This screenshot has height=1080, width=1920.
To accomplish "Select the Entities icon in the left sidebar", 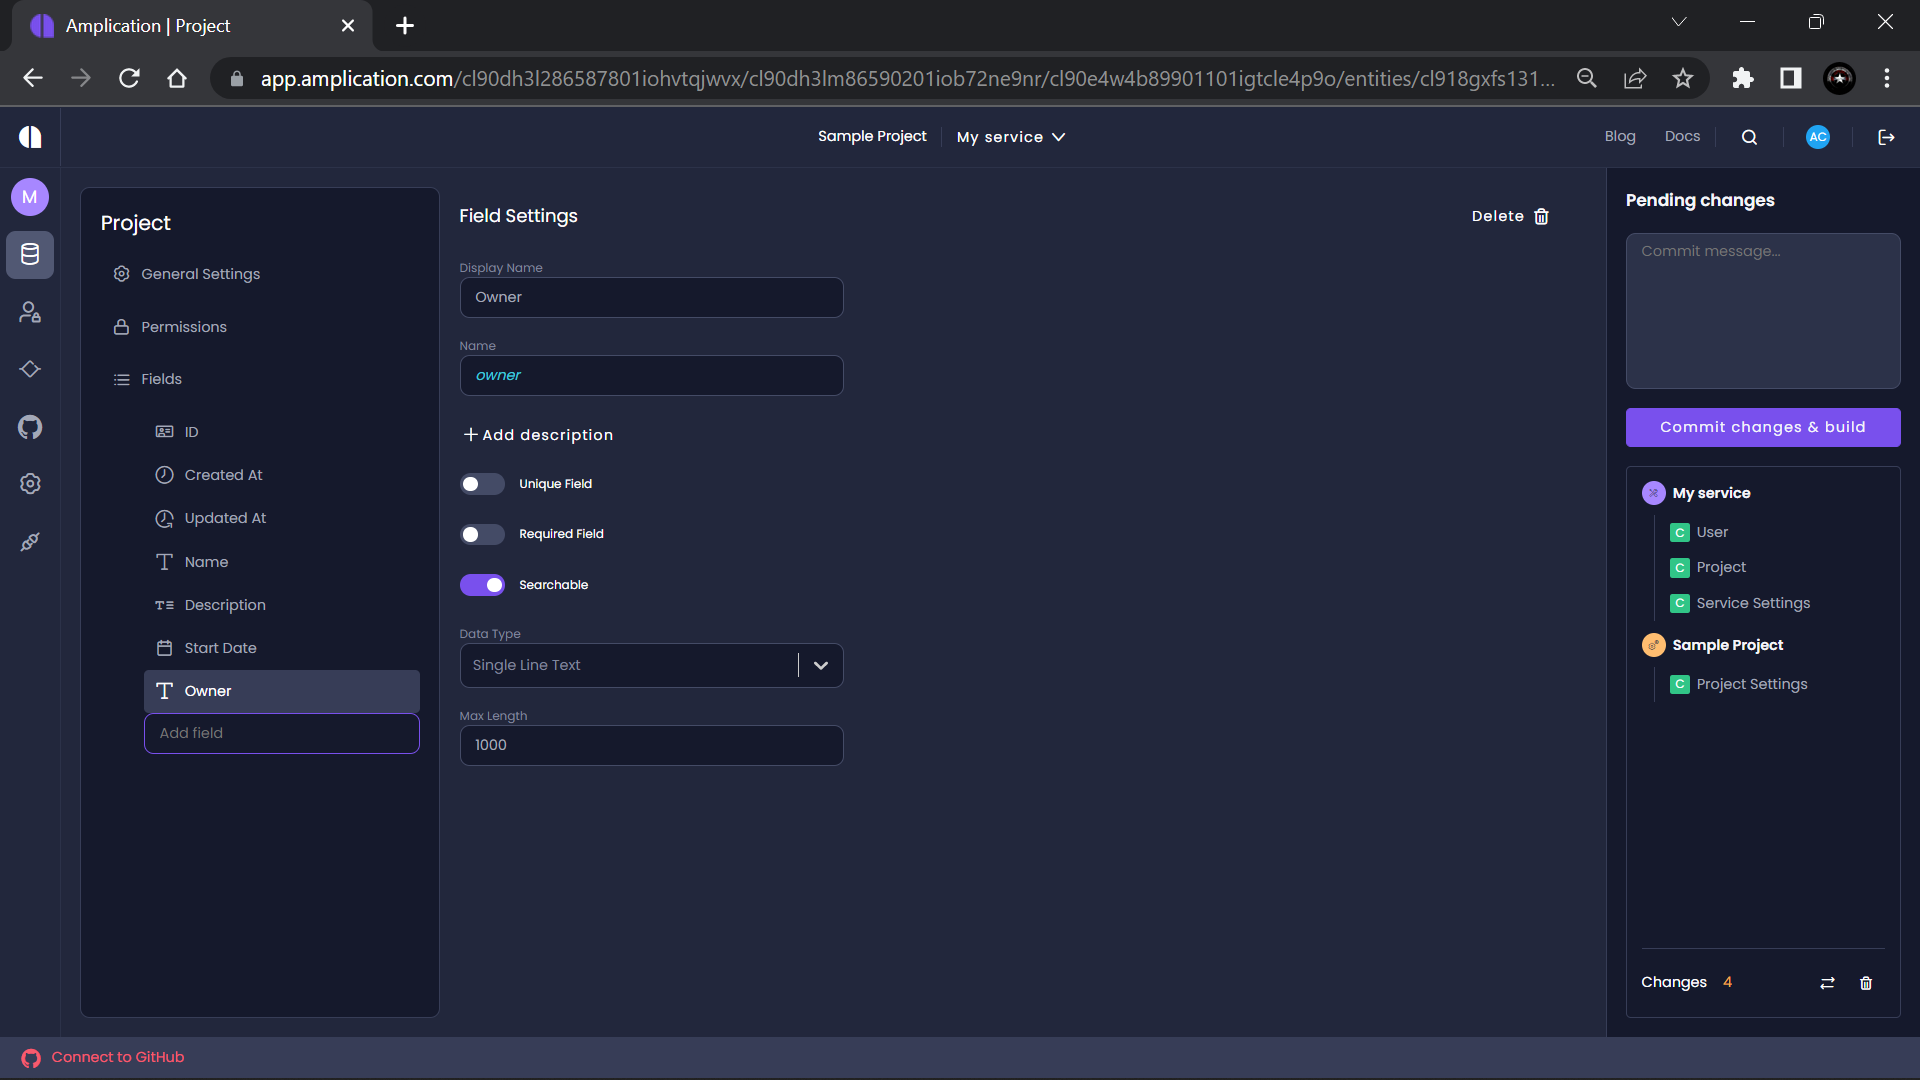I will click(x=30, y=255).
